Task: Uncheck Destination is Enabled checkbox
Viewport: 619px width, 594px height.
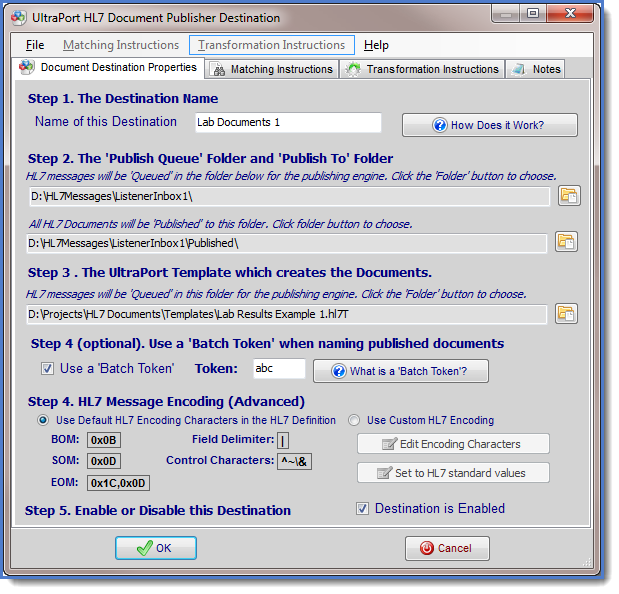Action: tap(362, 508)
